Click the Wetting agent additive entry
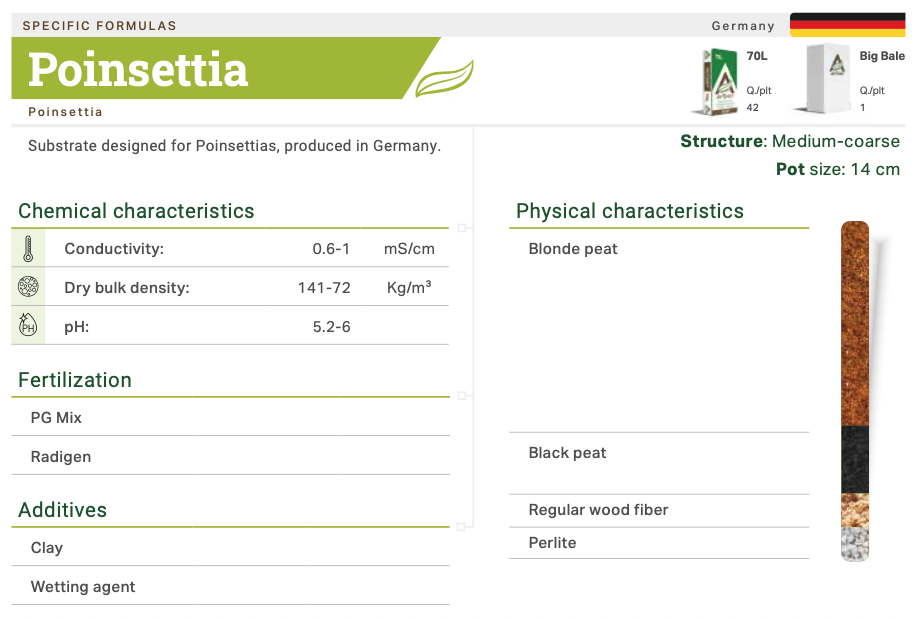Image resolution: width=919 pixels, height=619 pixels. click(x=83, y=587)
